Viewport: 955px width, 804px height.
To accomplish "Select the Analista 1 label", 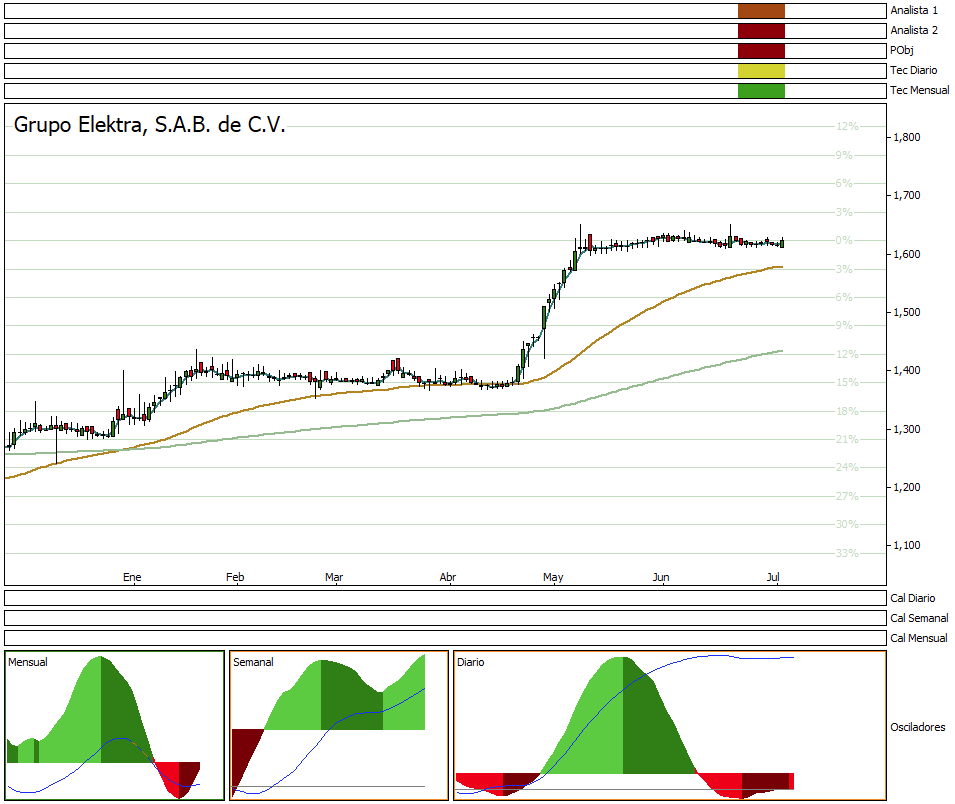I will [x=914, y=10].
